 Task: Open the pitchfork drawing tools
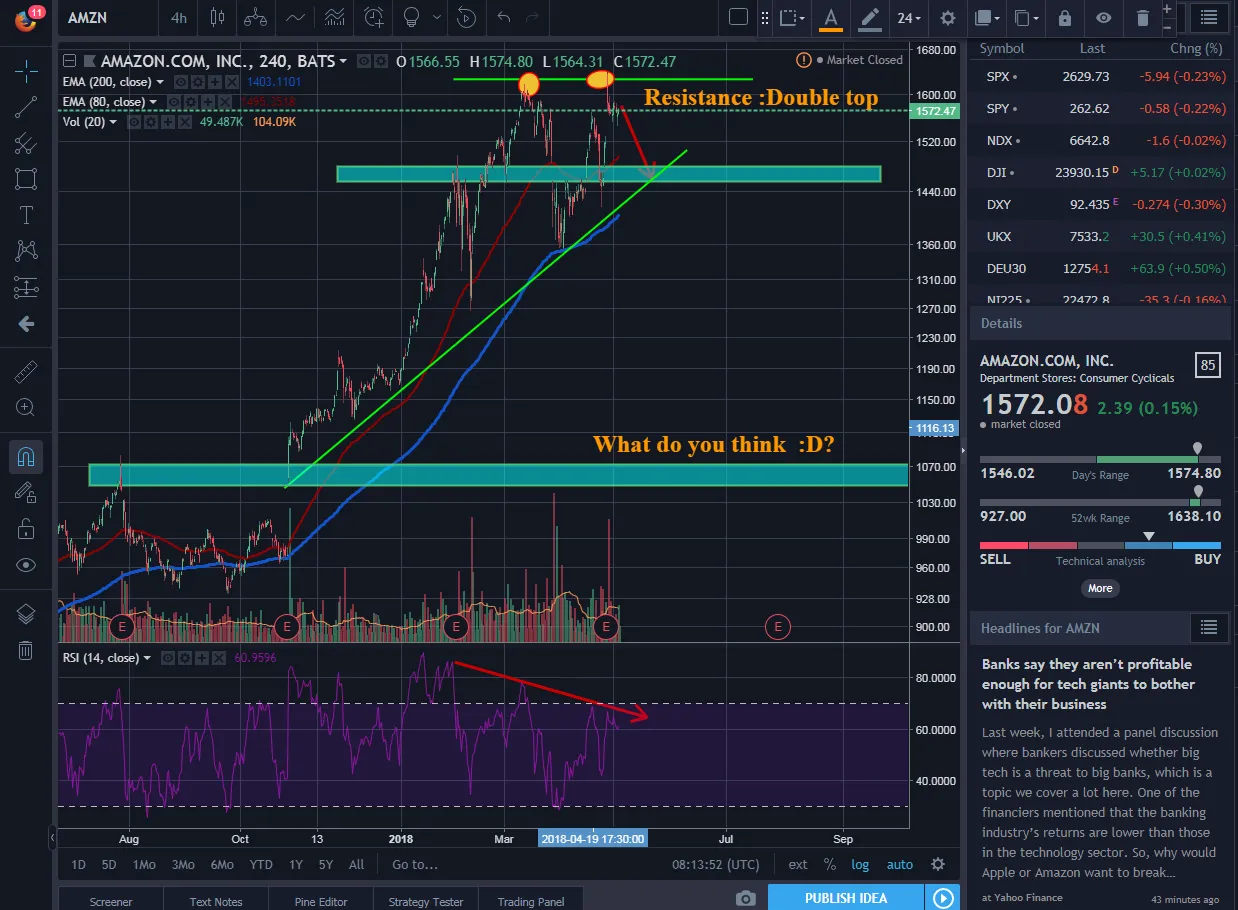click(27, 143)
